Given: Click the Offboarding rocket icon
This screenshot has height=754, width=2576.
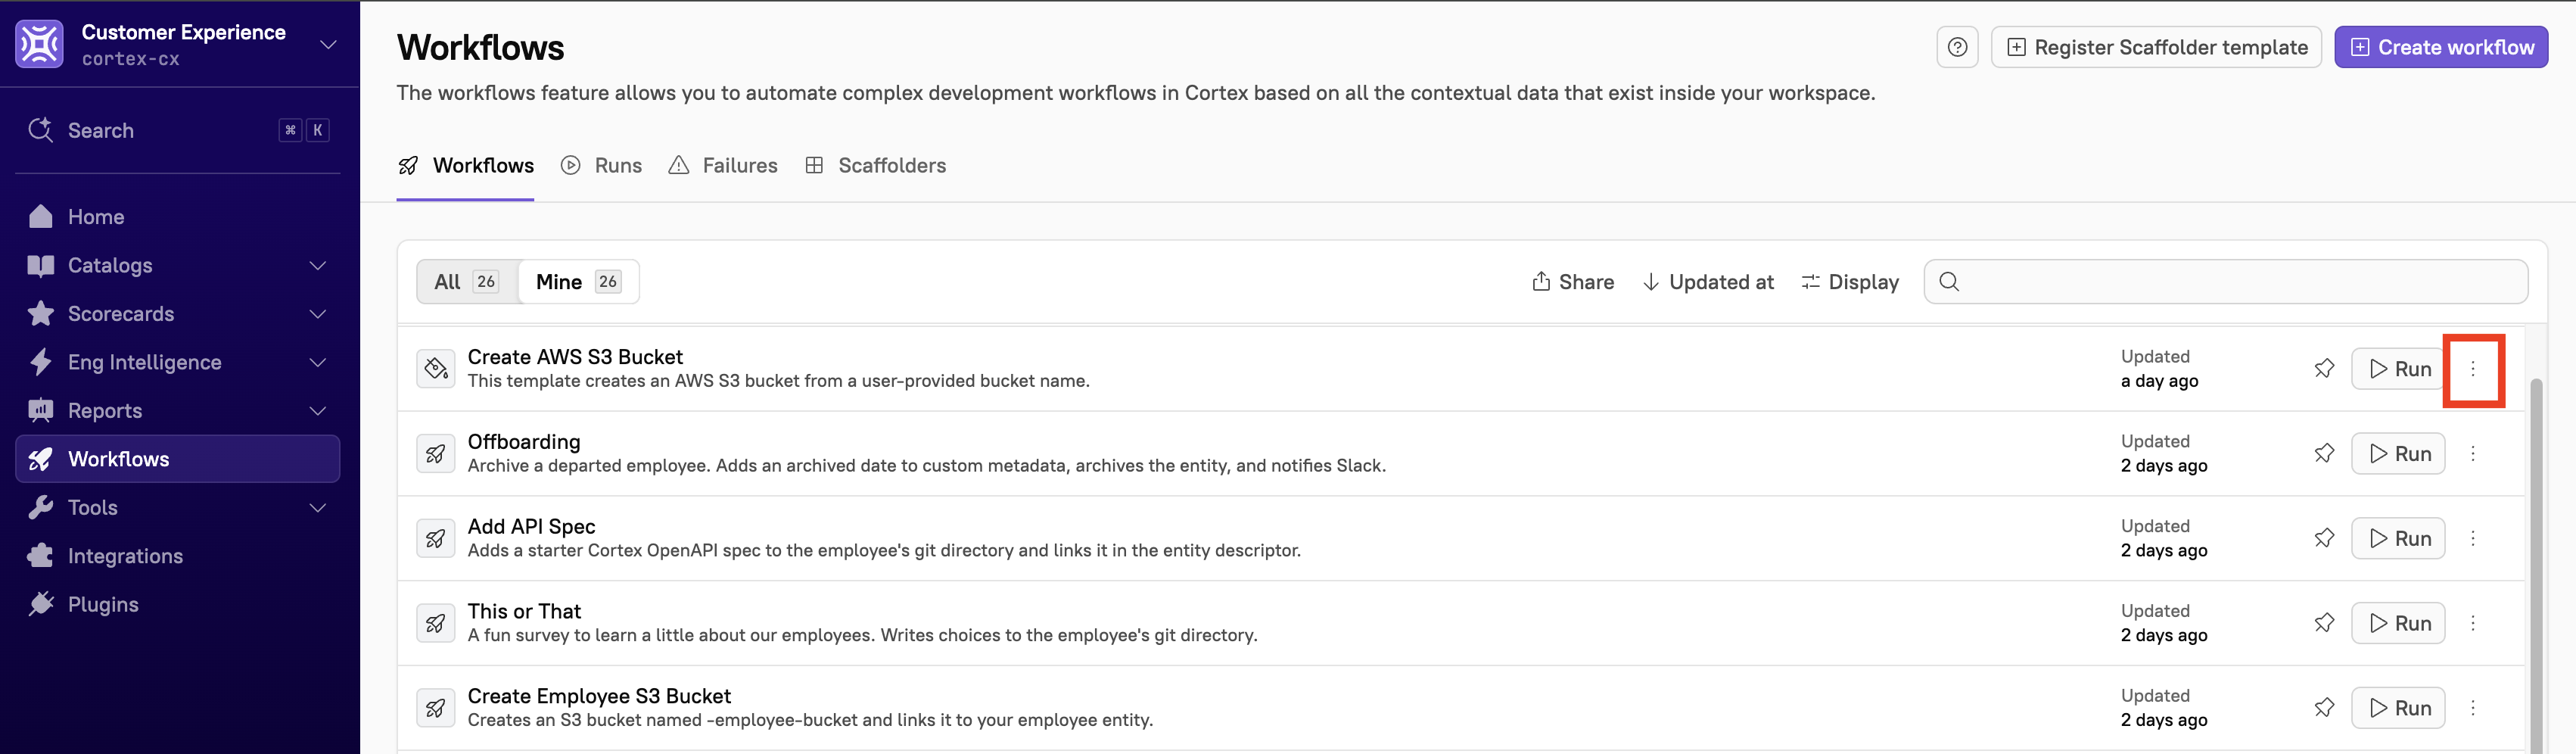Looking at the screenshot, I should 436,454.
